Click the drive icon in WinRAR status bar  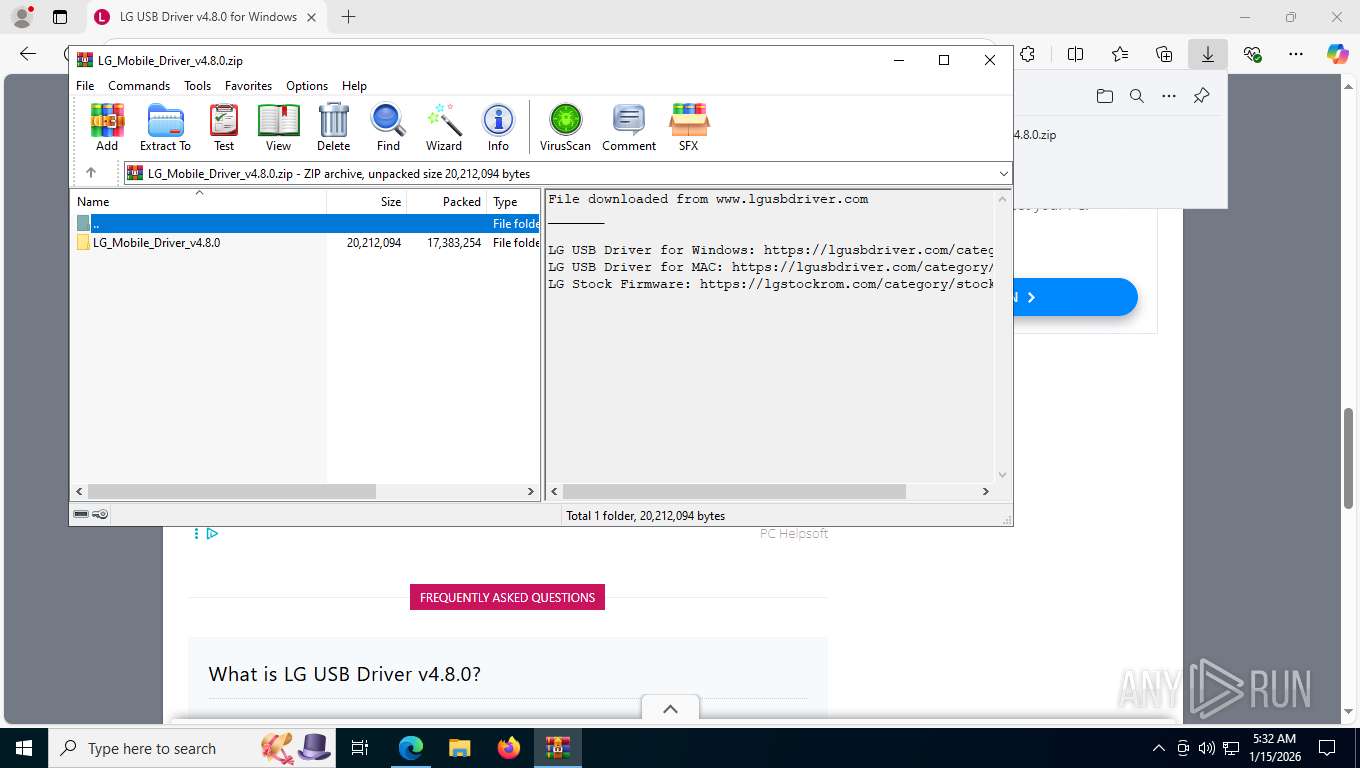point(81,515)
